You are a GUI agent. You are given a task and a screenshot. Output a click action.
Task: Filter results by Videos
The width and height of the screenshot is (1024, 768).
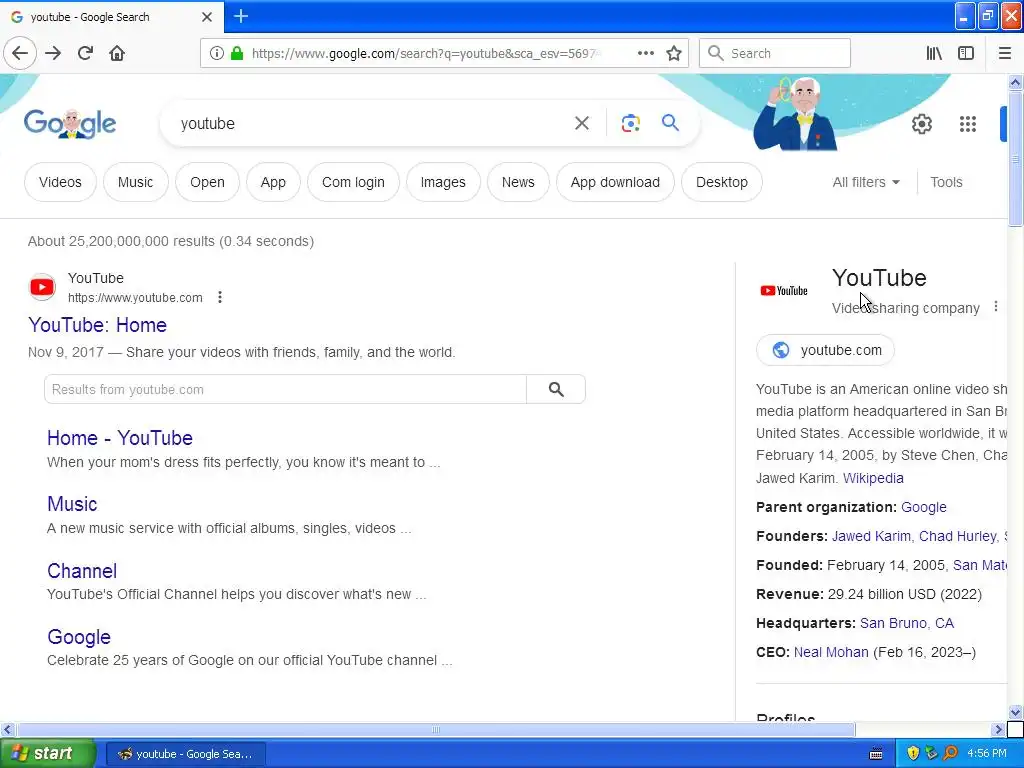click(60, 182)
